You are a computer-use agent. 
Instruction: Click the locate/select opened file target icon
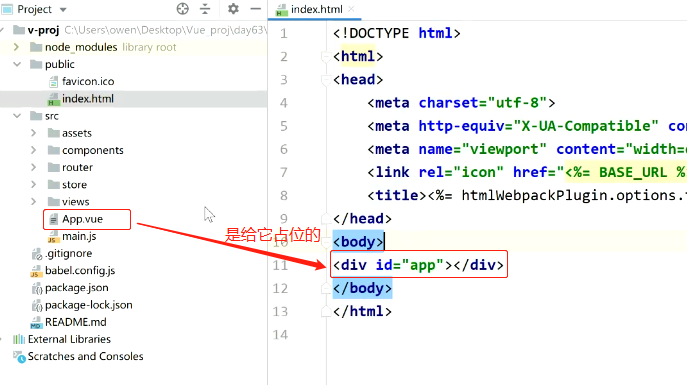pyautogui.click(x=183, y=9)
